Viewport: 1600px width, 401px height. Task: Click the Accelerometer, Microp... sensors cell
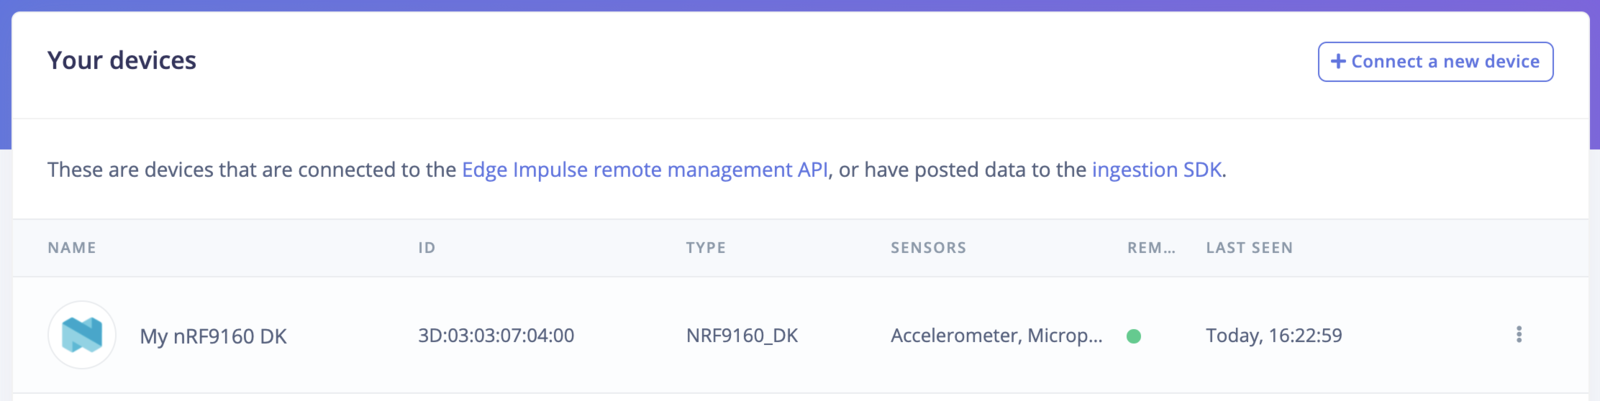coord(996,336)
